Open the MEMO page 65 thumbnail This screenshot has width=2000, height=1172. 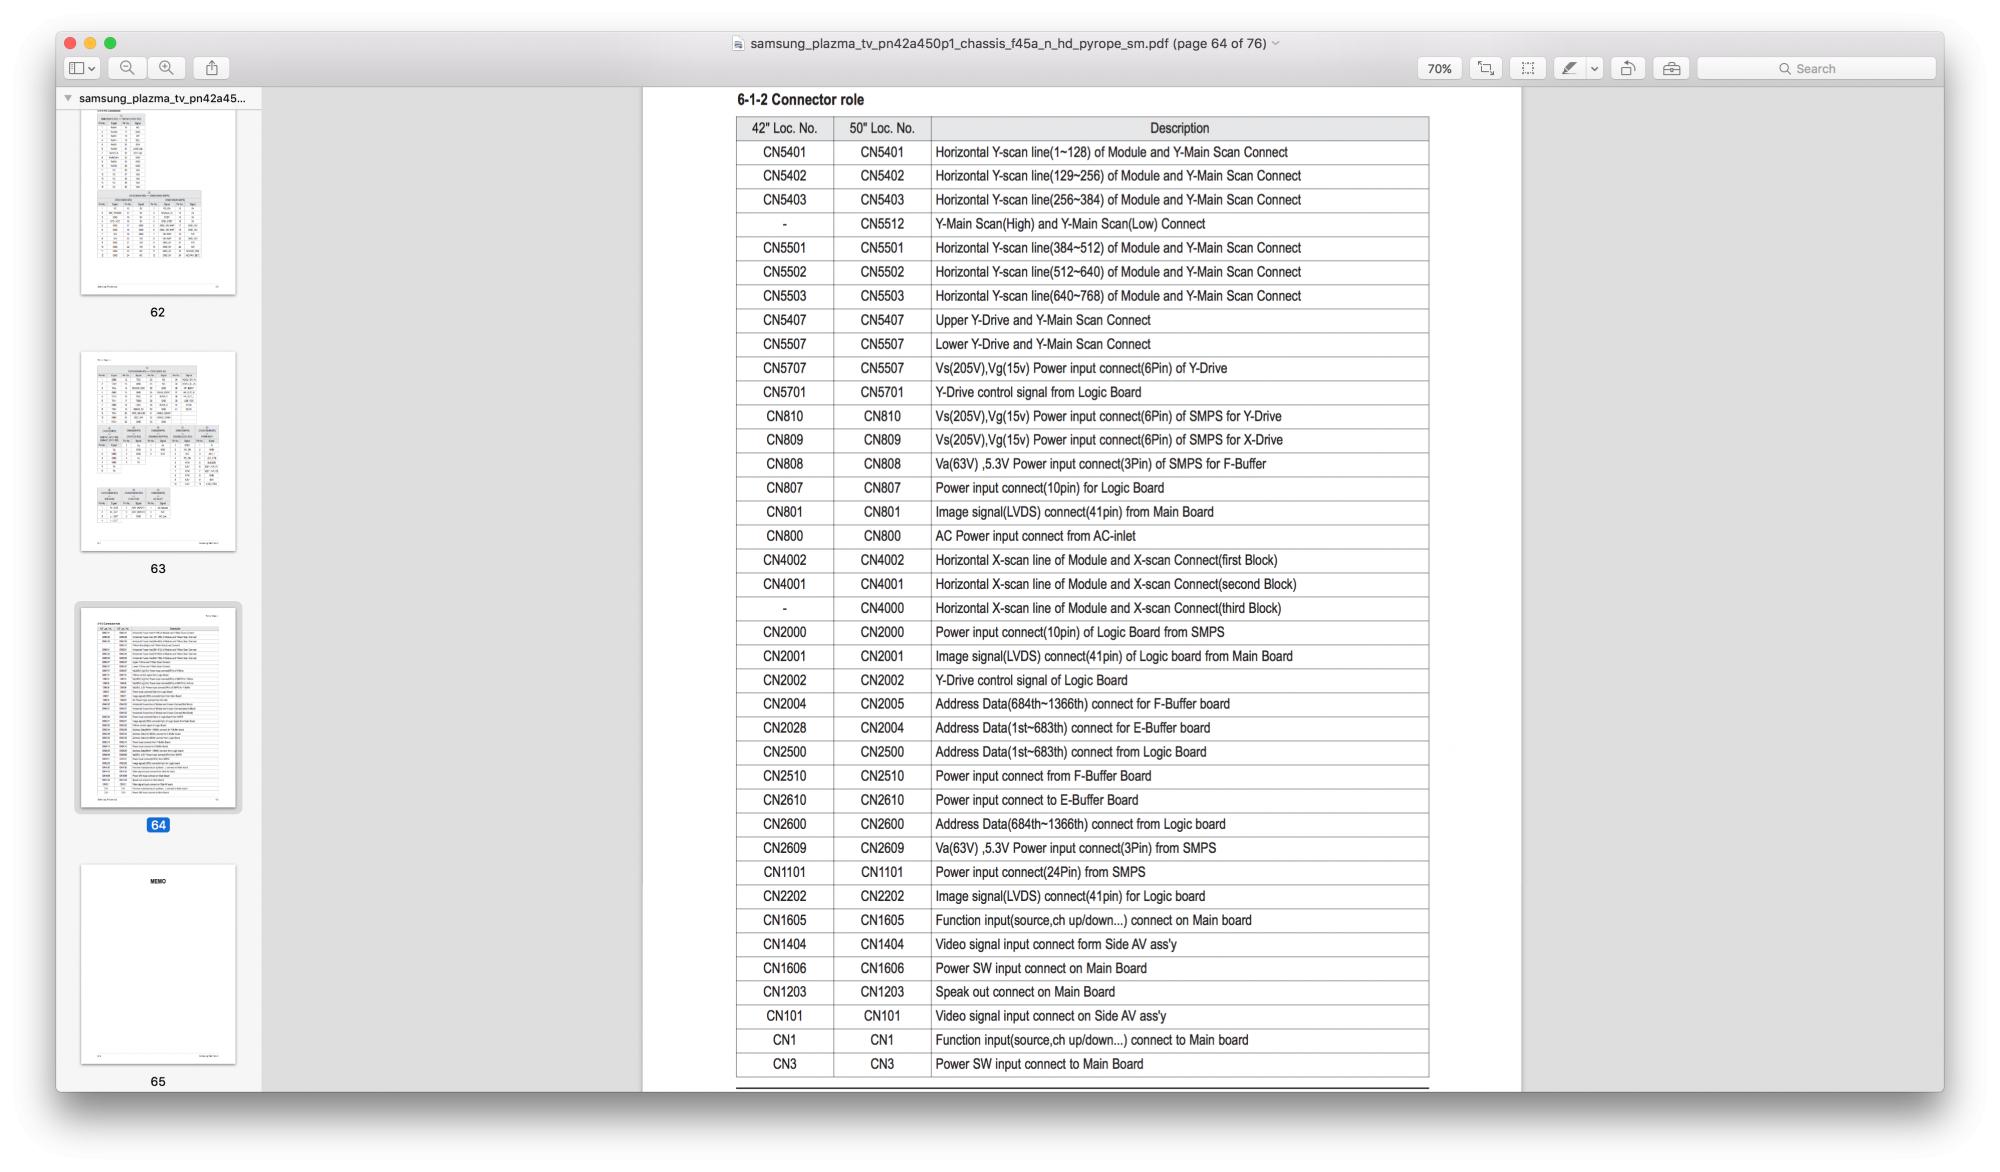tap(158, 963)
